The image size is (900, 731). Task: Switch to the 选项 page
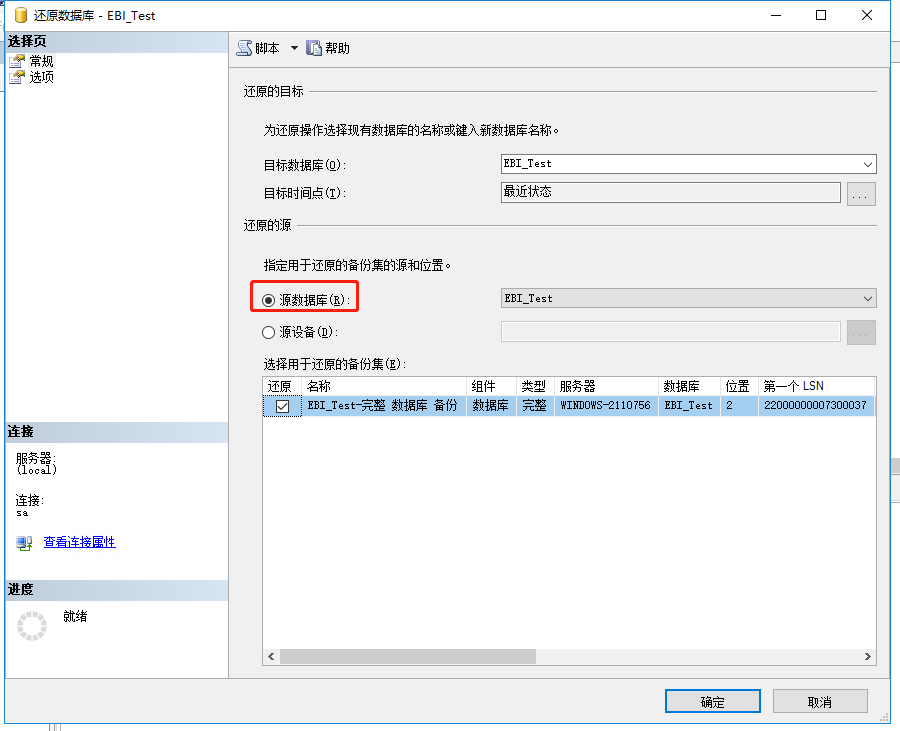(42, 76)
